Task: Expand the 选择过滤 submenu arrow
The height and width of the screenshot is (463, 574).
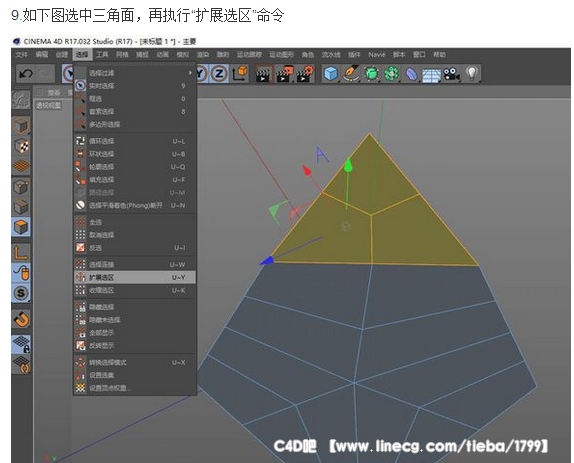Action: click(x=190, y=73)
